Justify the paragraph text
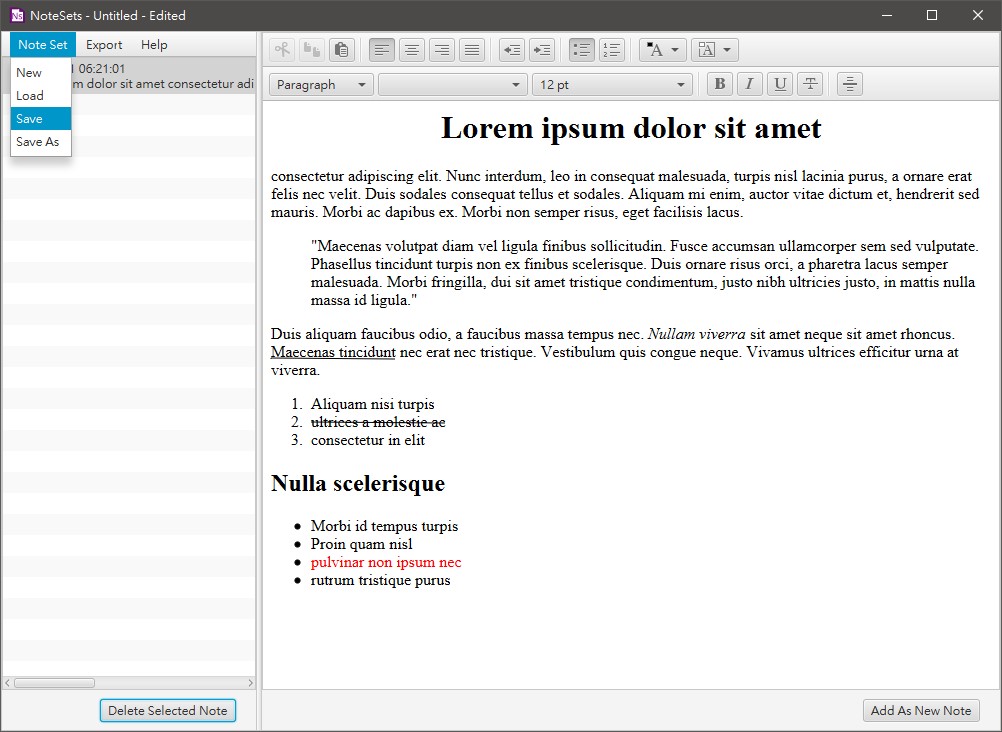The image size is (1002, 732). click(x=471, y=50)
